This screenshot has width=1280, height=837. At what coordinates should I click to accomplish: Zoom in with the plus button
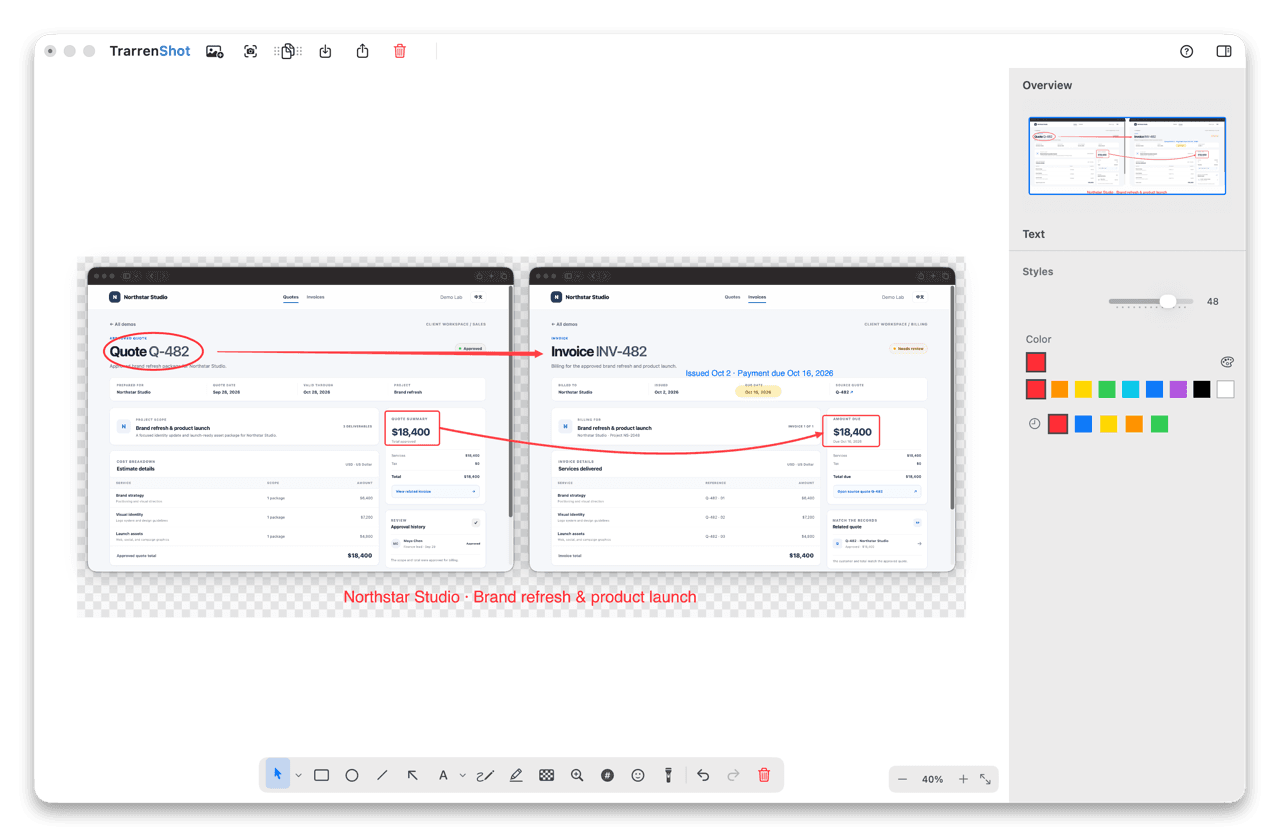tap(963, 779)
